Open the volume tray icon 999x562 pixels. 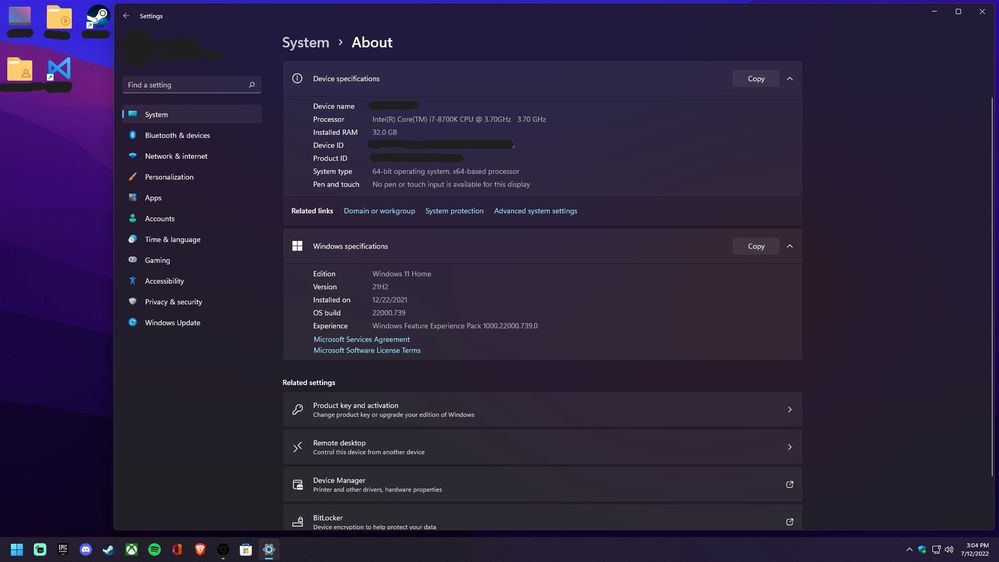[x=949, y=549]
